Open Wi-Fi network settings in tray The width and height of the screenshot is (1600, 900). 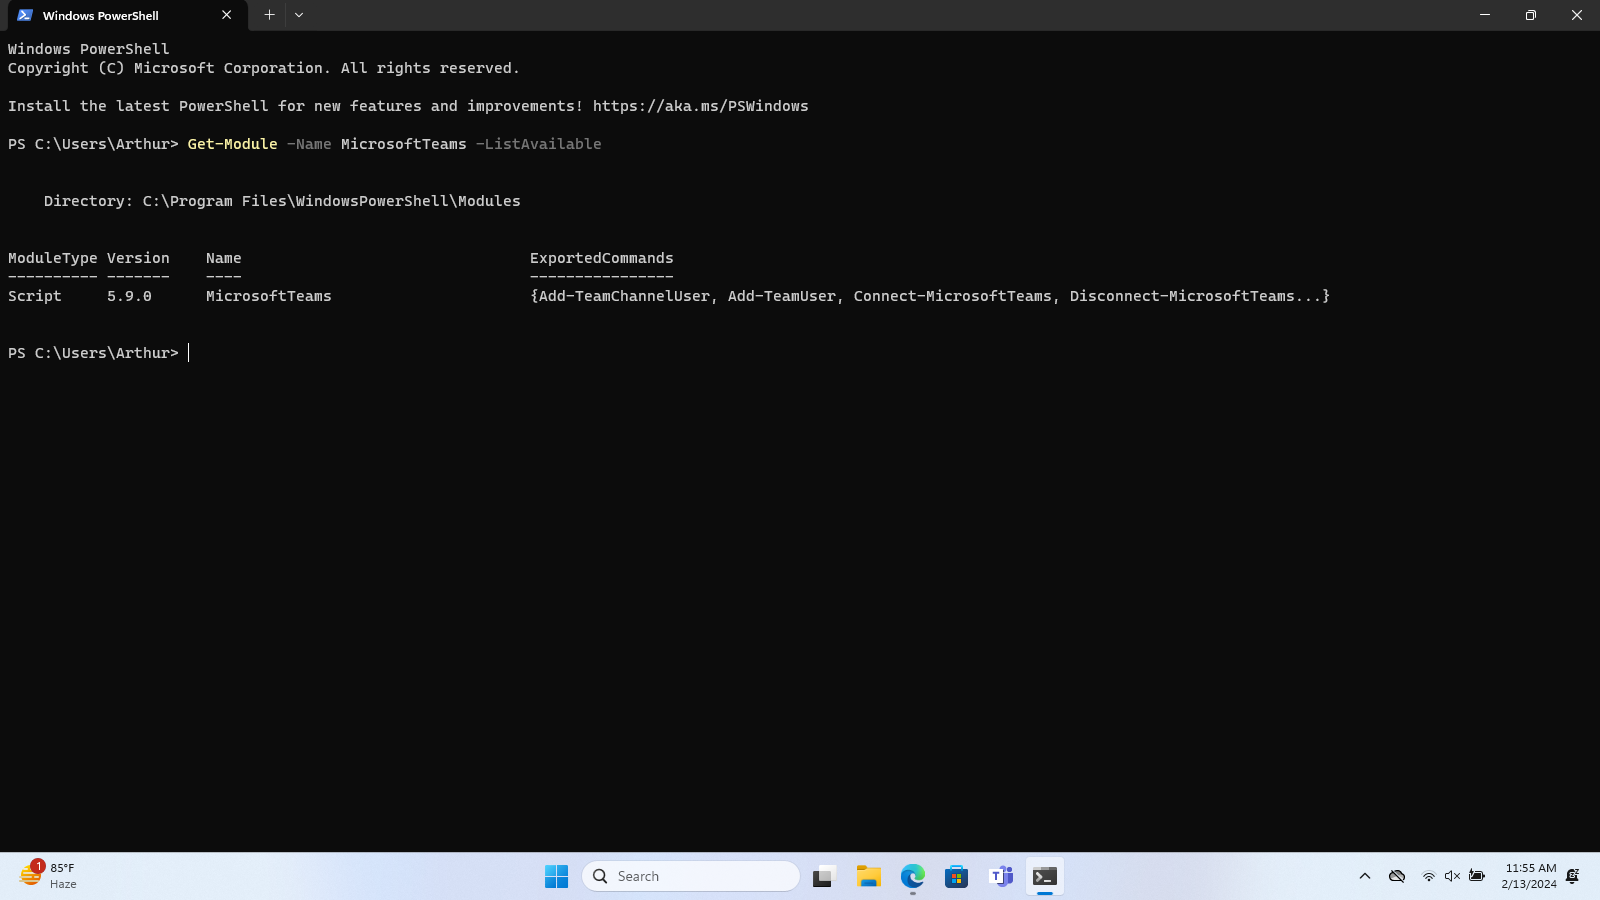(1428, 876)
